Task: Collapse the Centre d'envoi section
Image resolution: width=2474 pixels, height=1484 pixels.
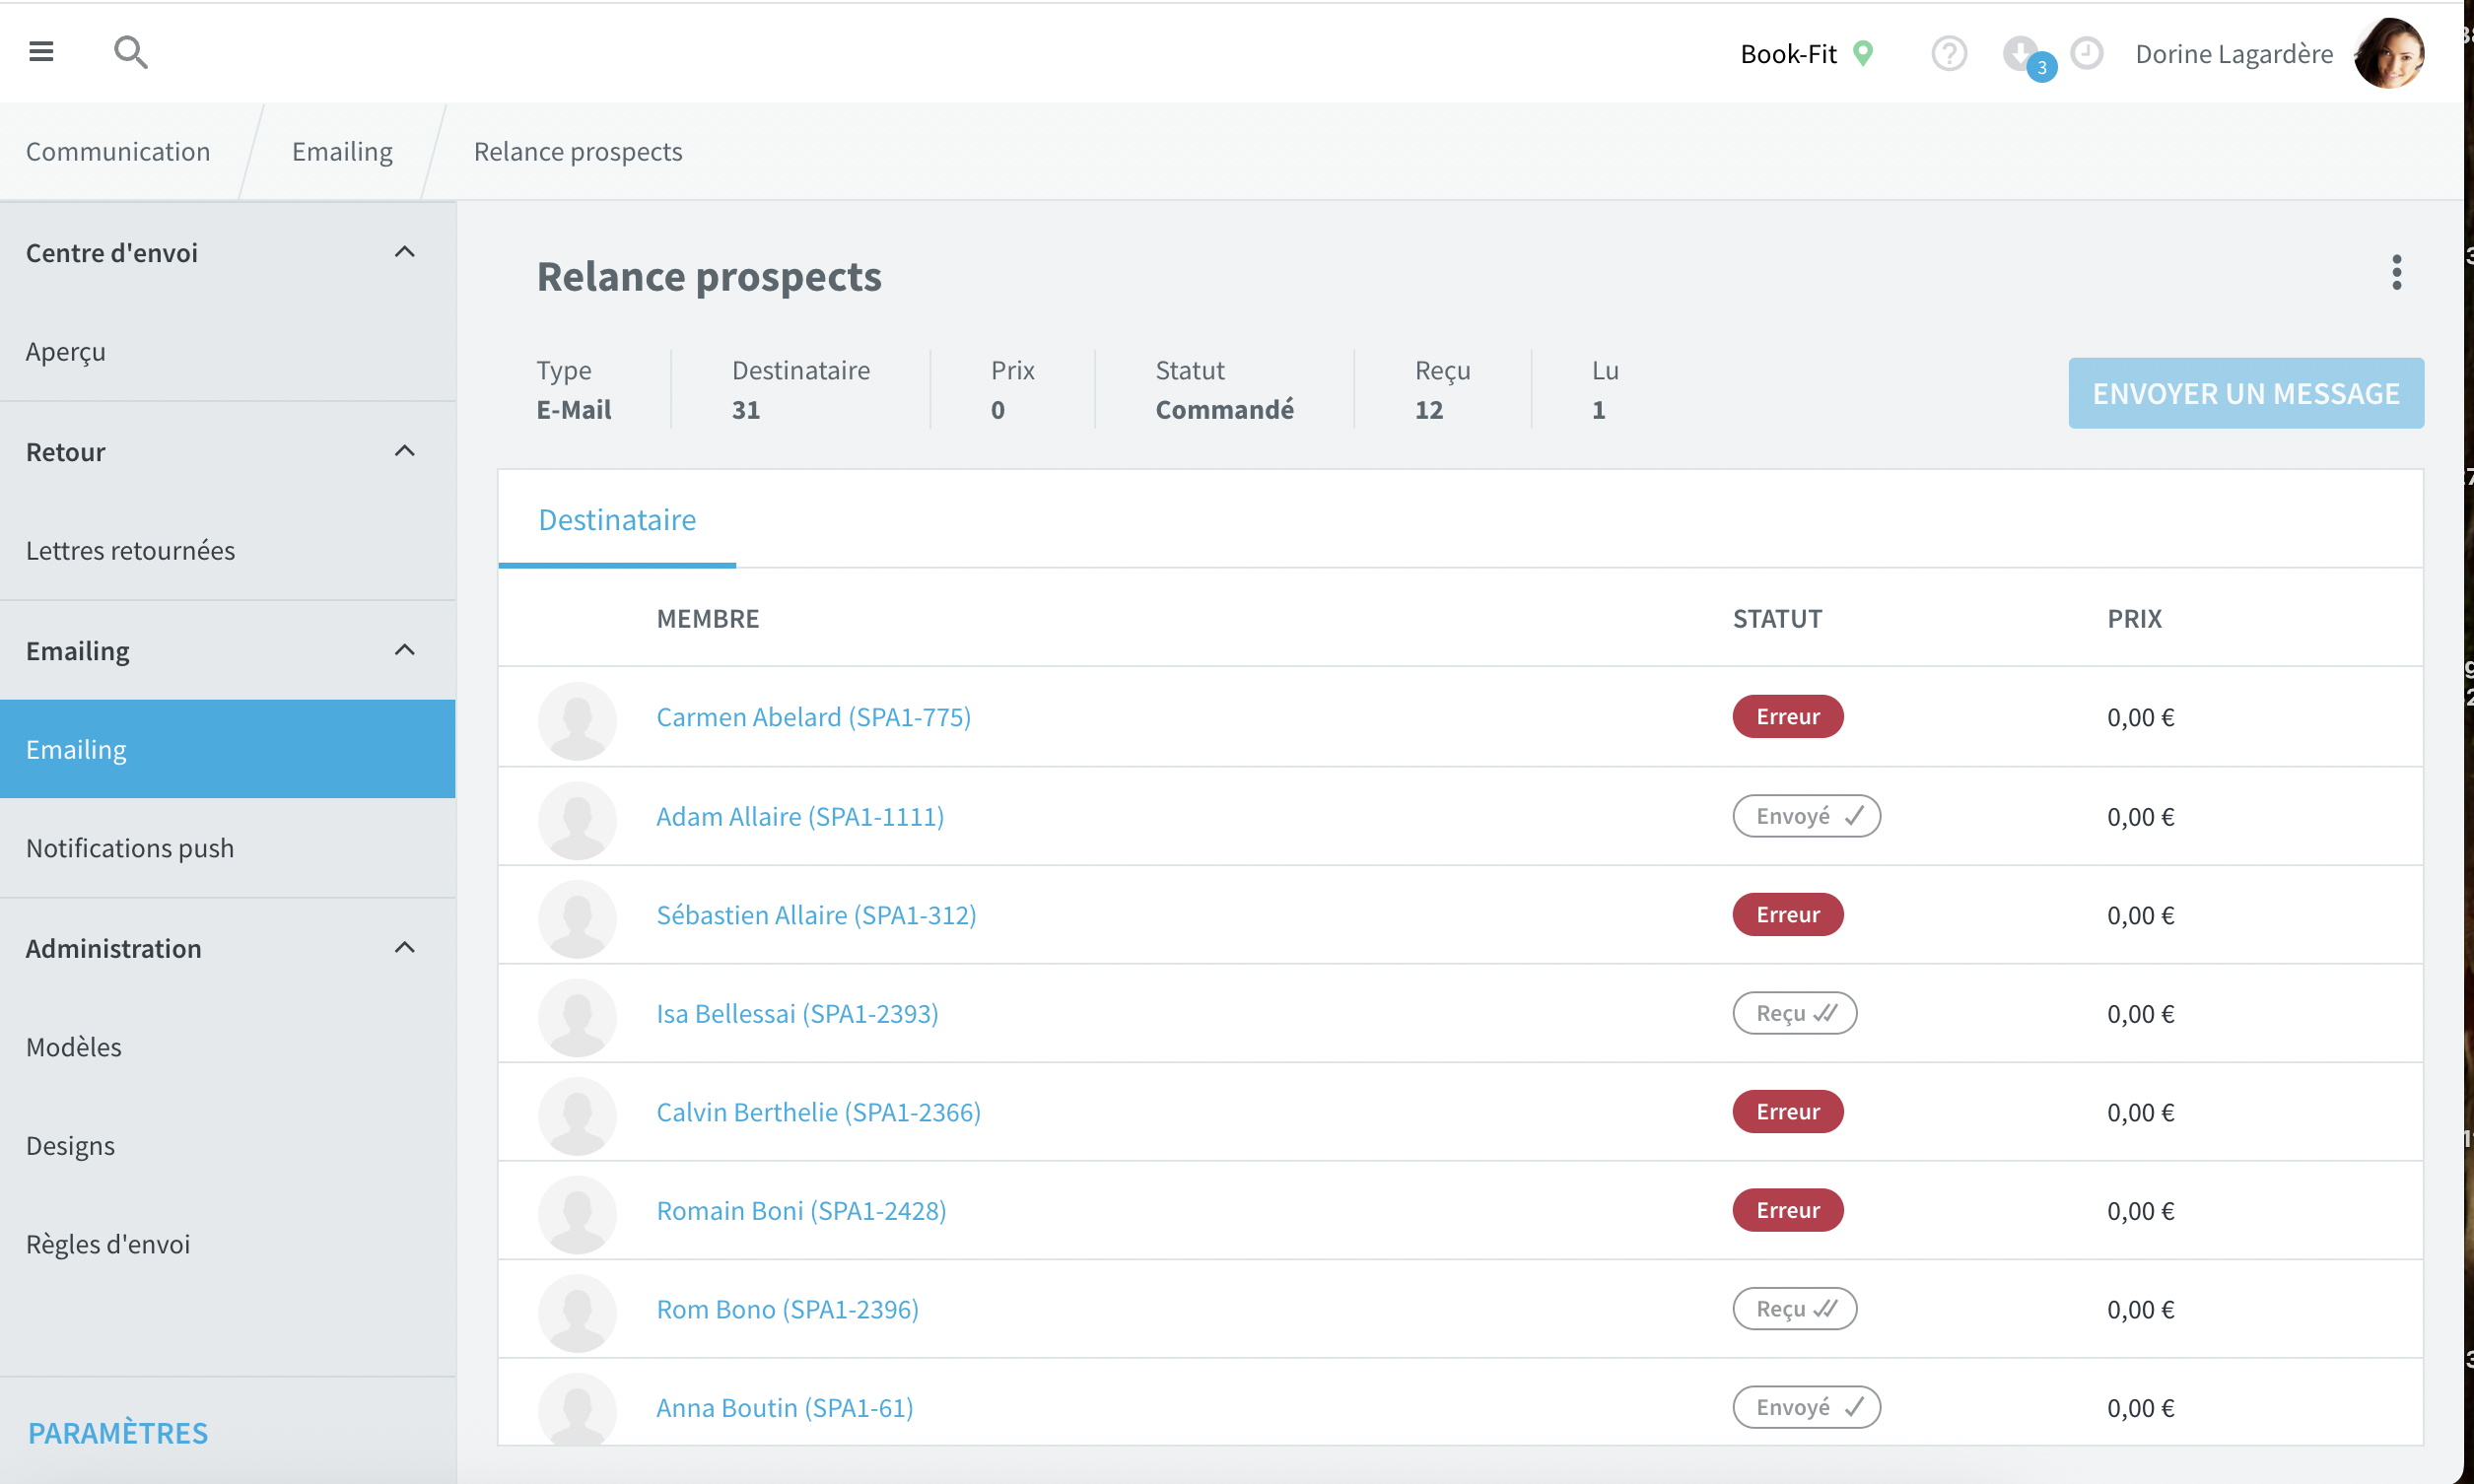Action: pyautogui.click(x=404, y=252)
